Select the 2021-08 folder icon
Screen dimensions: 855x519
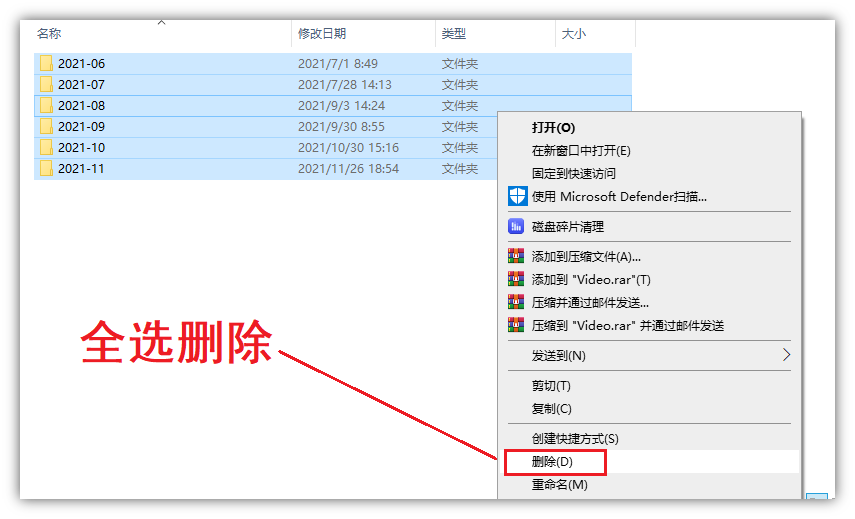point(46,106)
